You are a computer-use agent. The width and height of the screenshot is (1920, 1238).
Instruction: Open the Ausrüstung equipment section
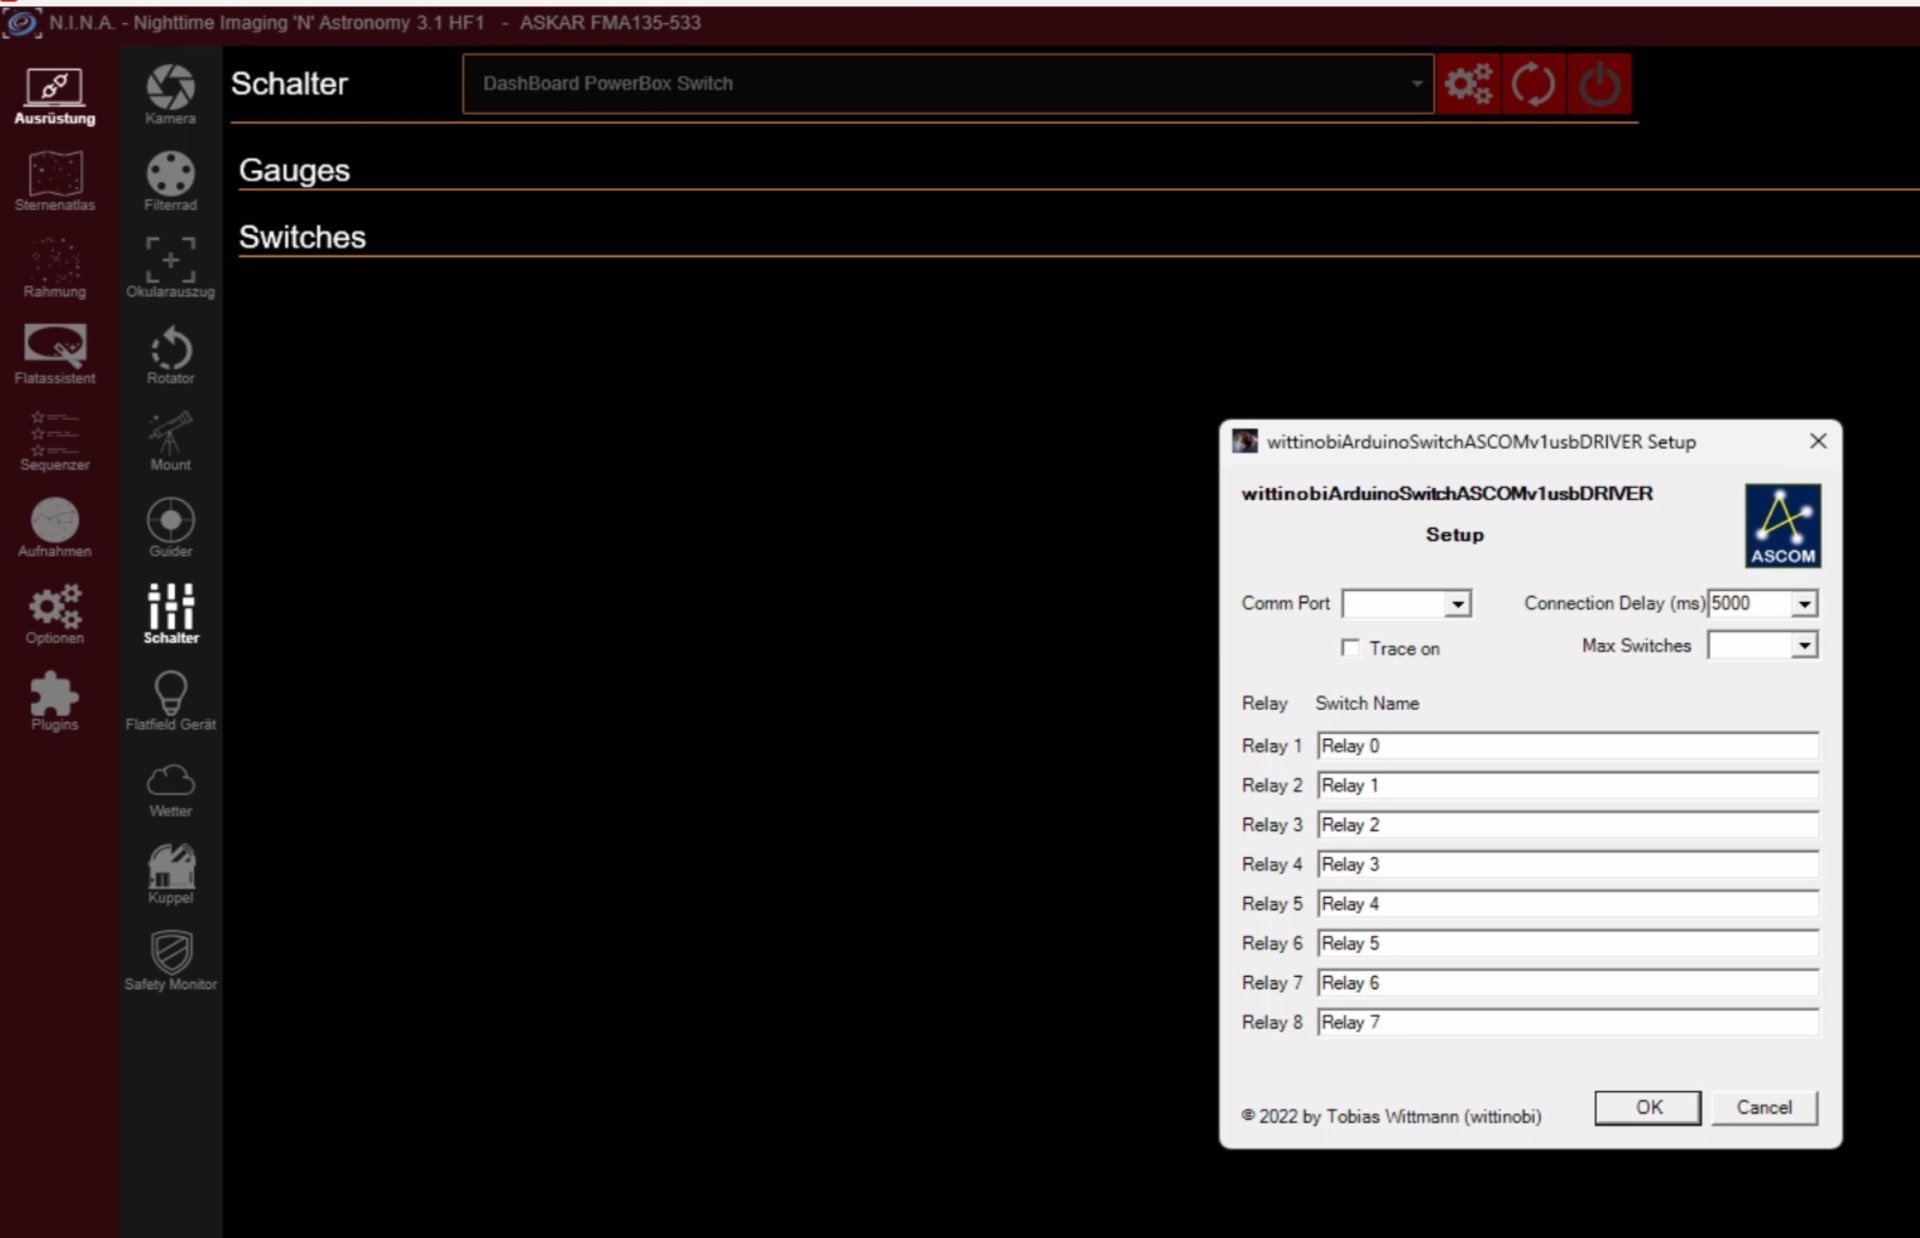click(55, 96)
